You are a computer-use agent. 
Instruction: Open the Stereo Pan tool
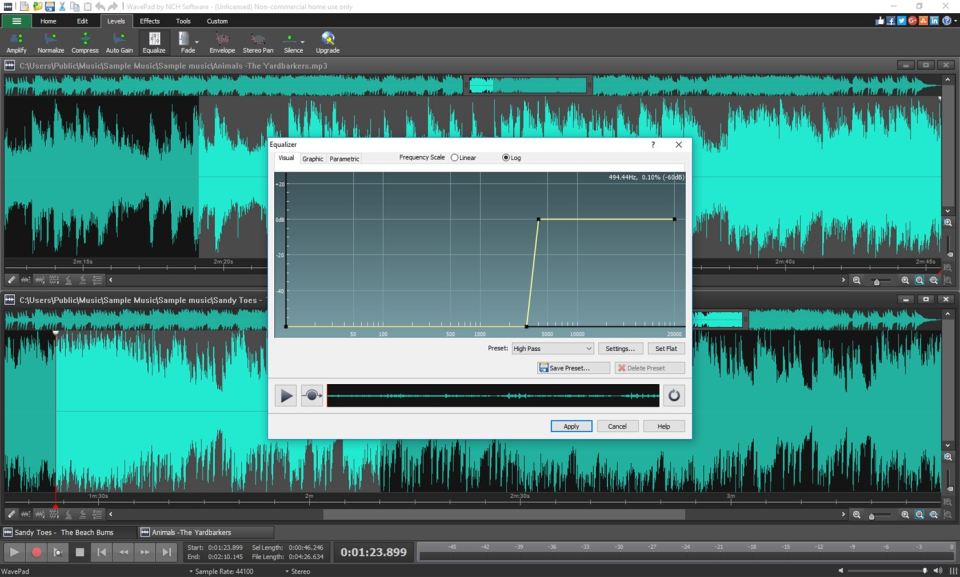258,43
